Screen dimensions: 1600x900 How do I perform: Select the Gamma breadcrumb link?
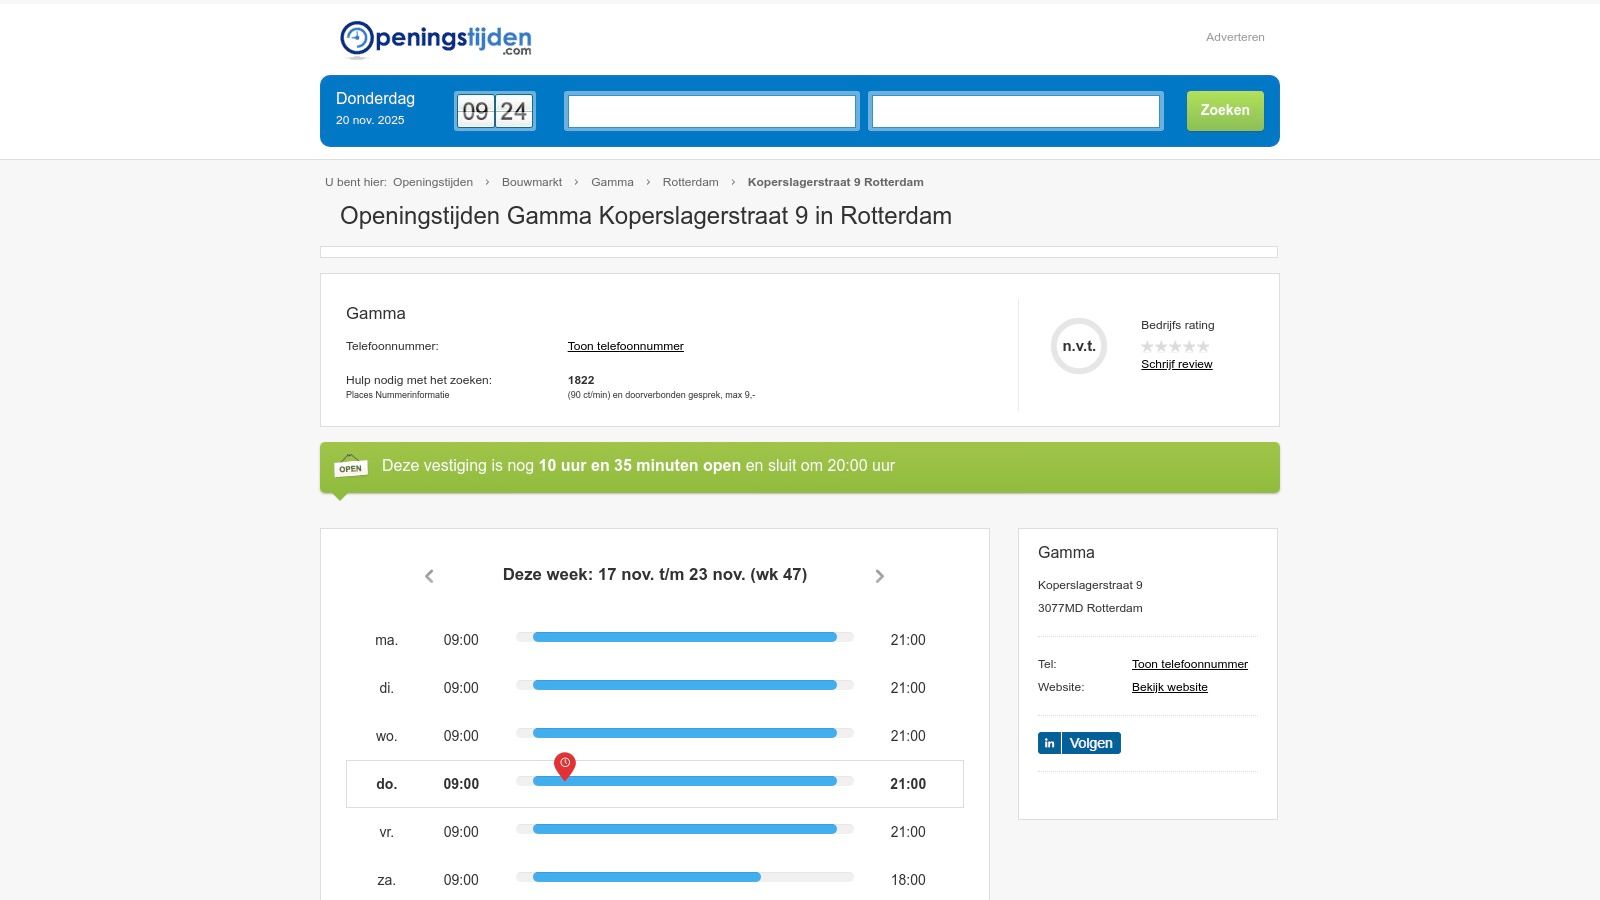pos(612,182)
